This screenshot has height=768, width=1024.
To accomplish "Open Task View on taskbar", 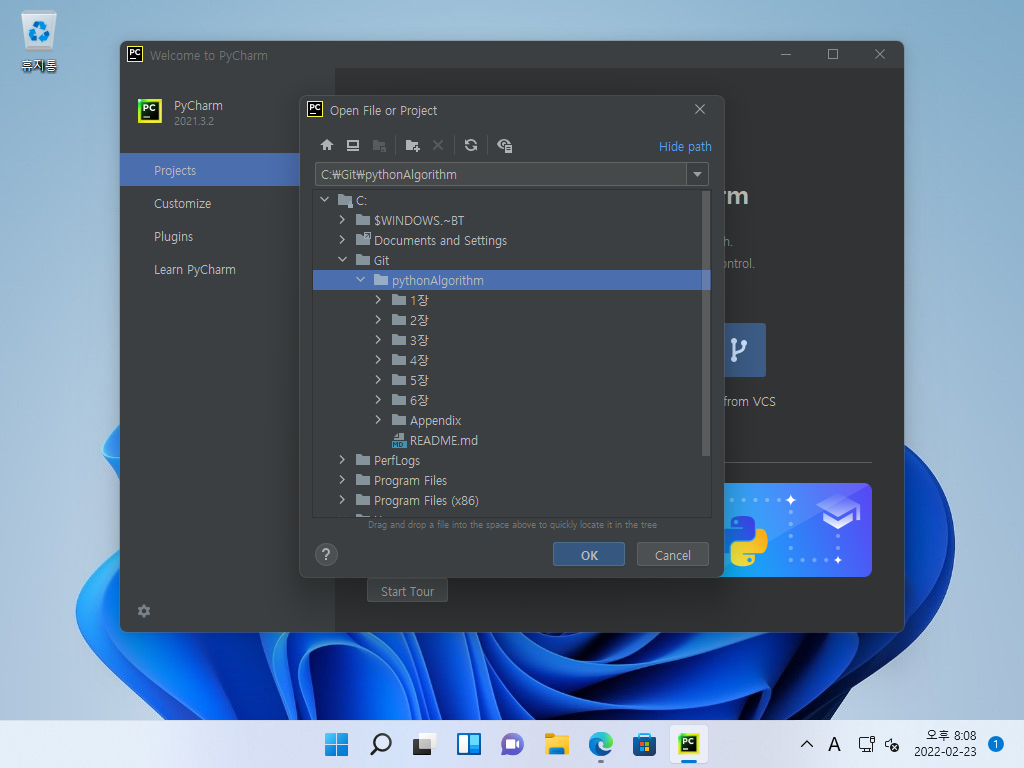I will (424, 744).
